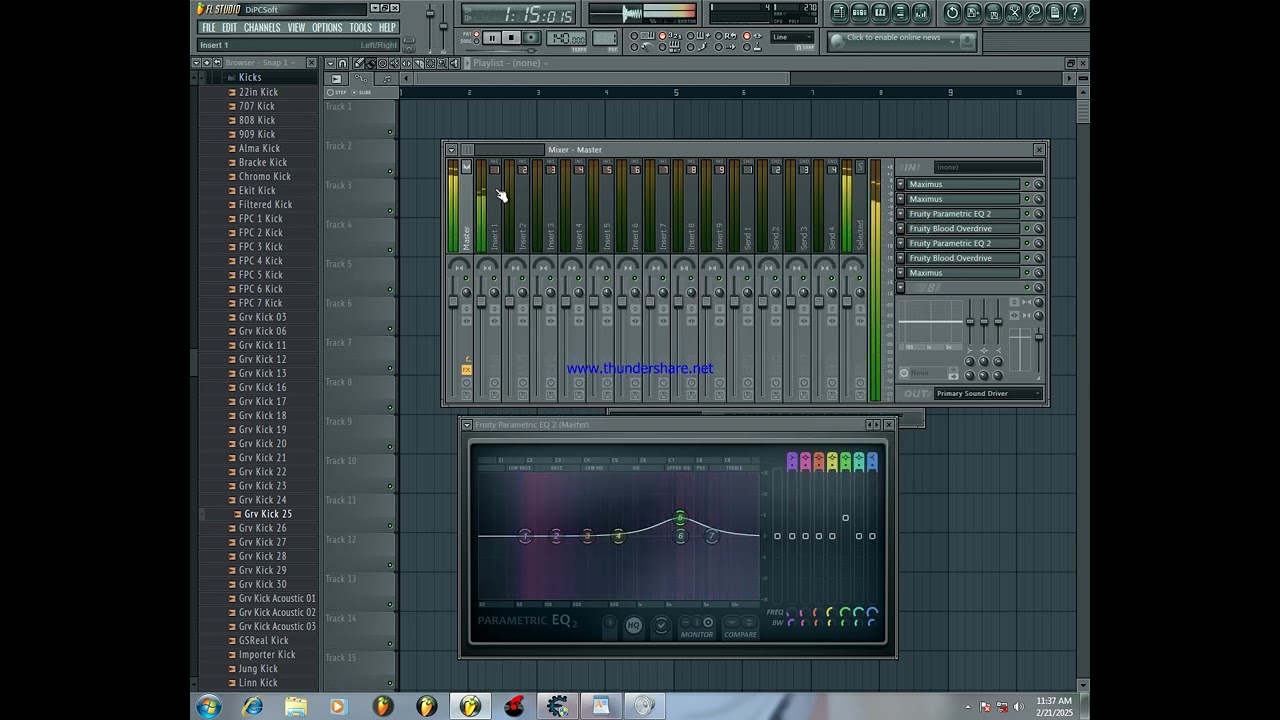The width and height of the screenshot is (1280, 720).
Task: Click Master track FX enable icon
Action: pyautogui.click(x=466, y=370)
